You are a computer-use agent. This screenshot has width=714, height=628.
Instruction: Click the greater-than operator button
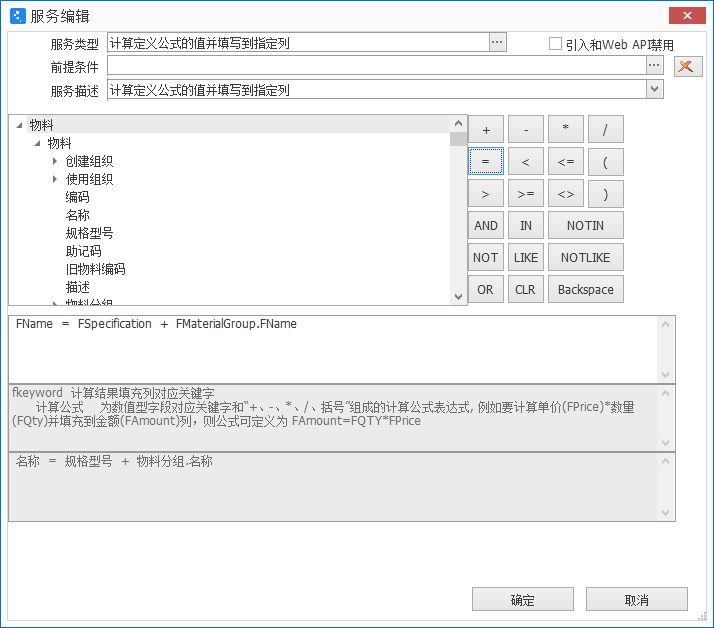point(486,194)
